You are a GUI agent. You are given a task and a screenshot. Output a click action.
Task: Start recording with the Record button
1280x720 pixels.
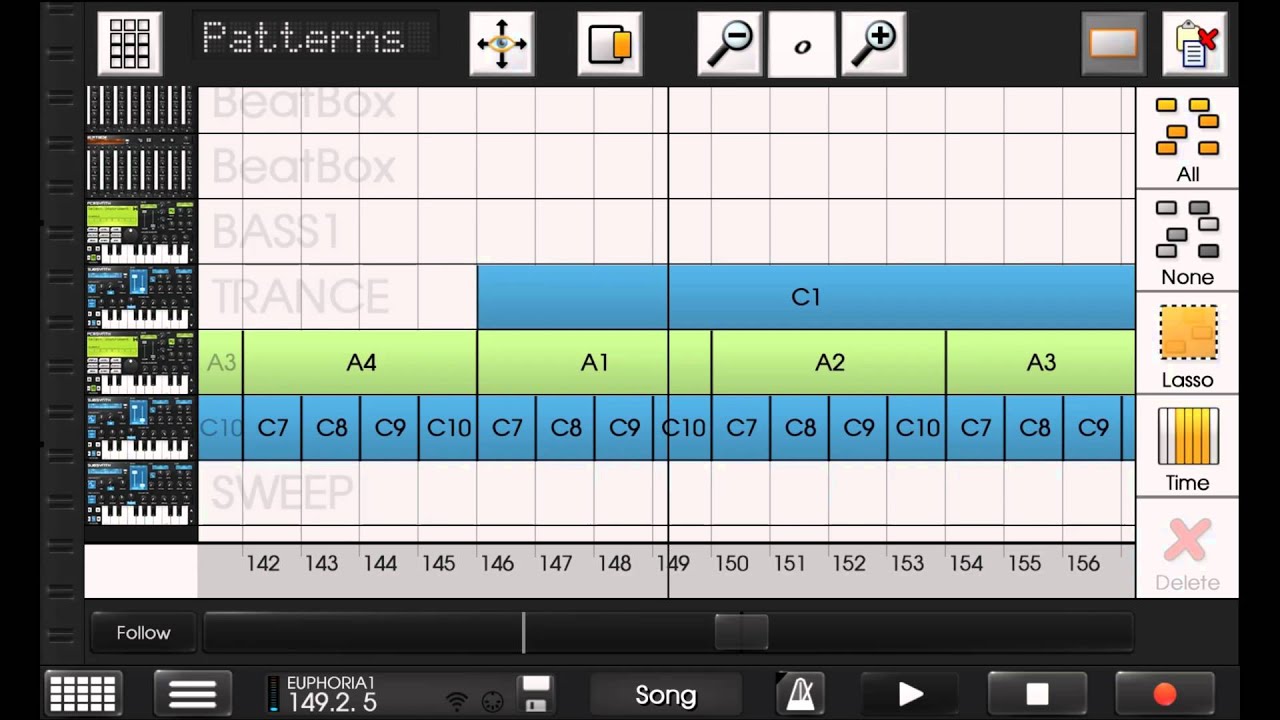tap(1165, 694)
